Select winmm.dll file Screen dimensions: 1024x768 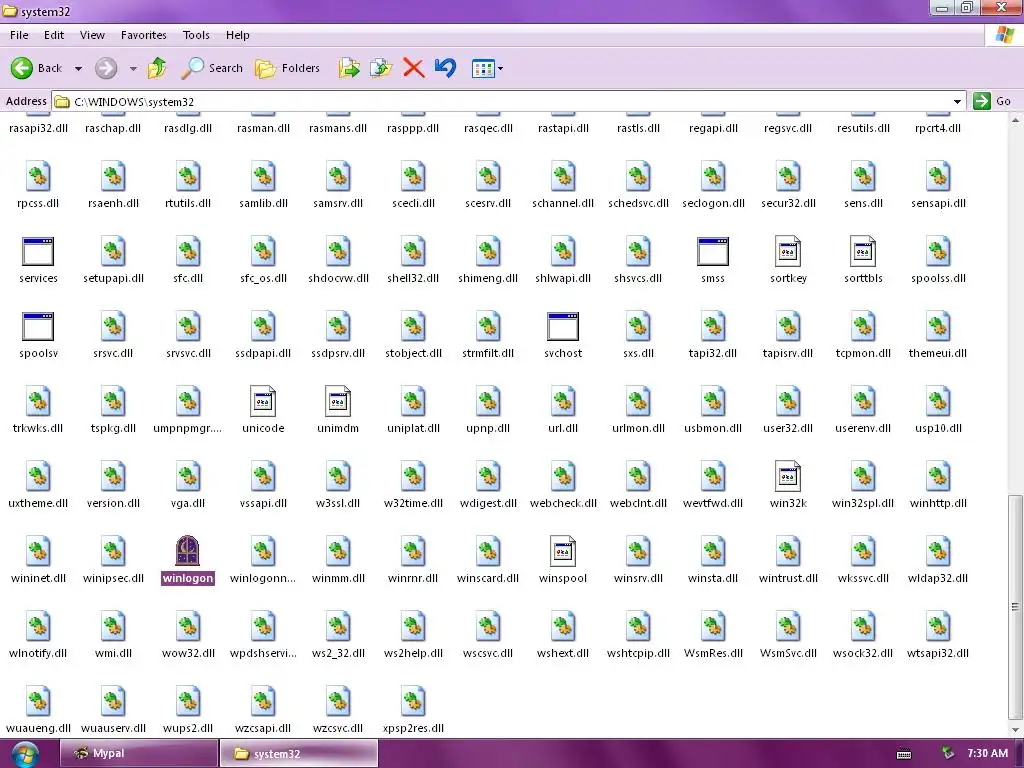click(x=338, y=560)
